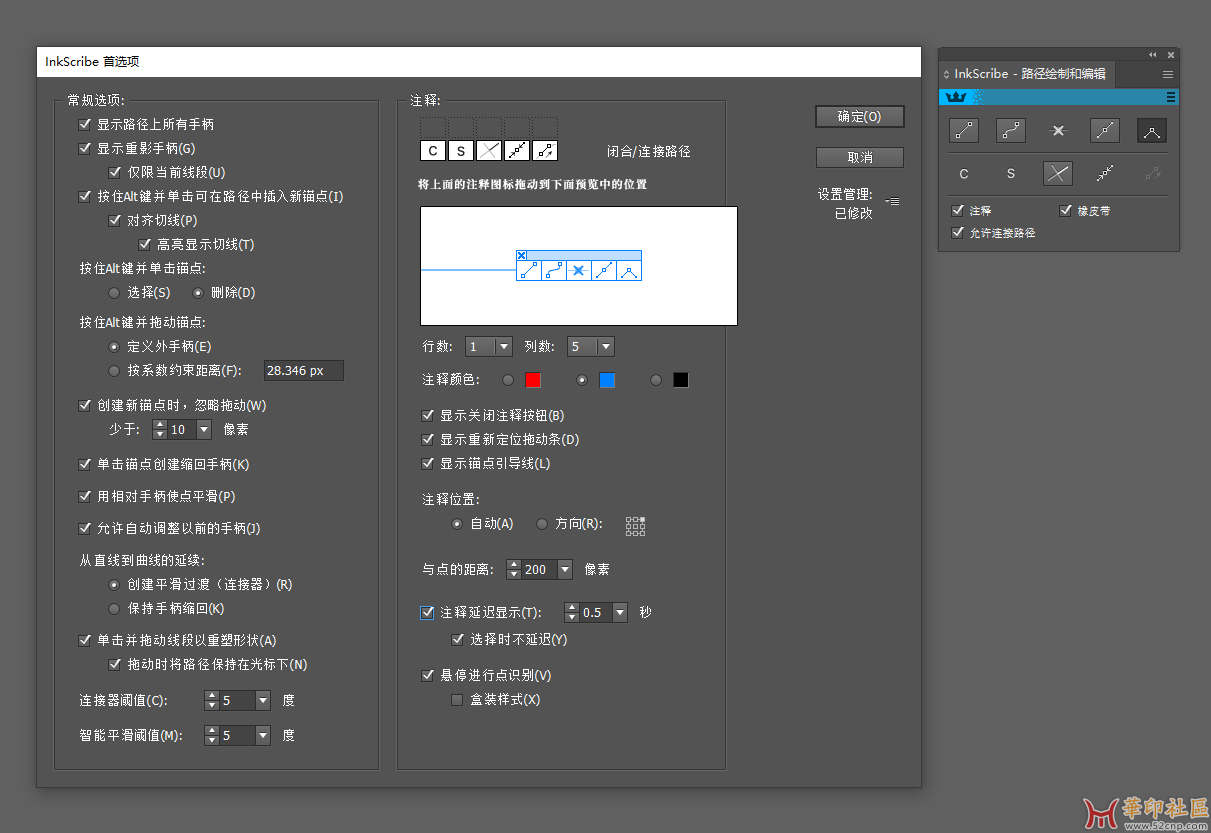Toggle 选择时不延迟(Y) checkbox

click(458, 639)
